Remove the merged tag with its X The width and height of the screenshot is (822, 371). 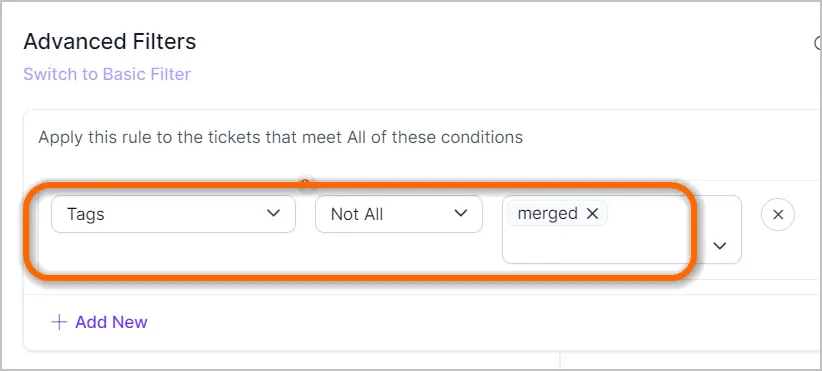(x=592, y=213)
